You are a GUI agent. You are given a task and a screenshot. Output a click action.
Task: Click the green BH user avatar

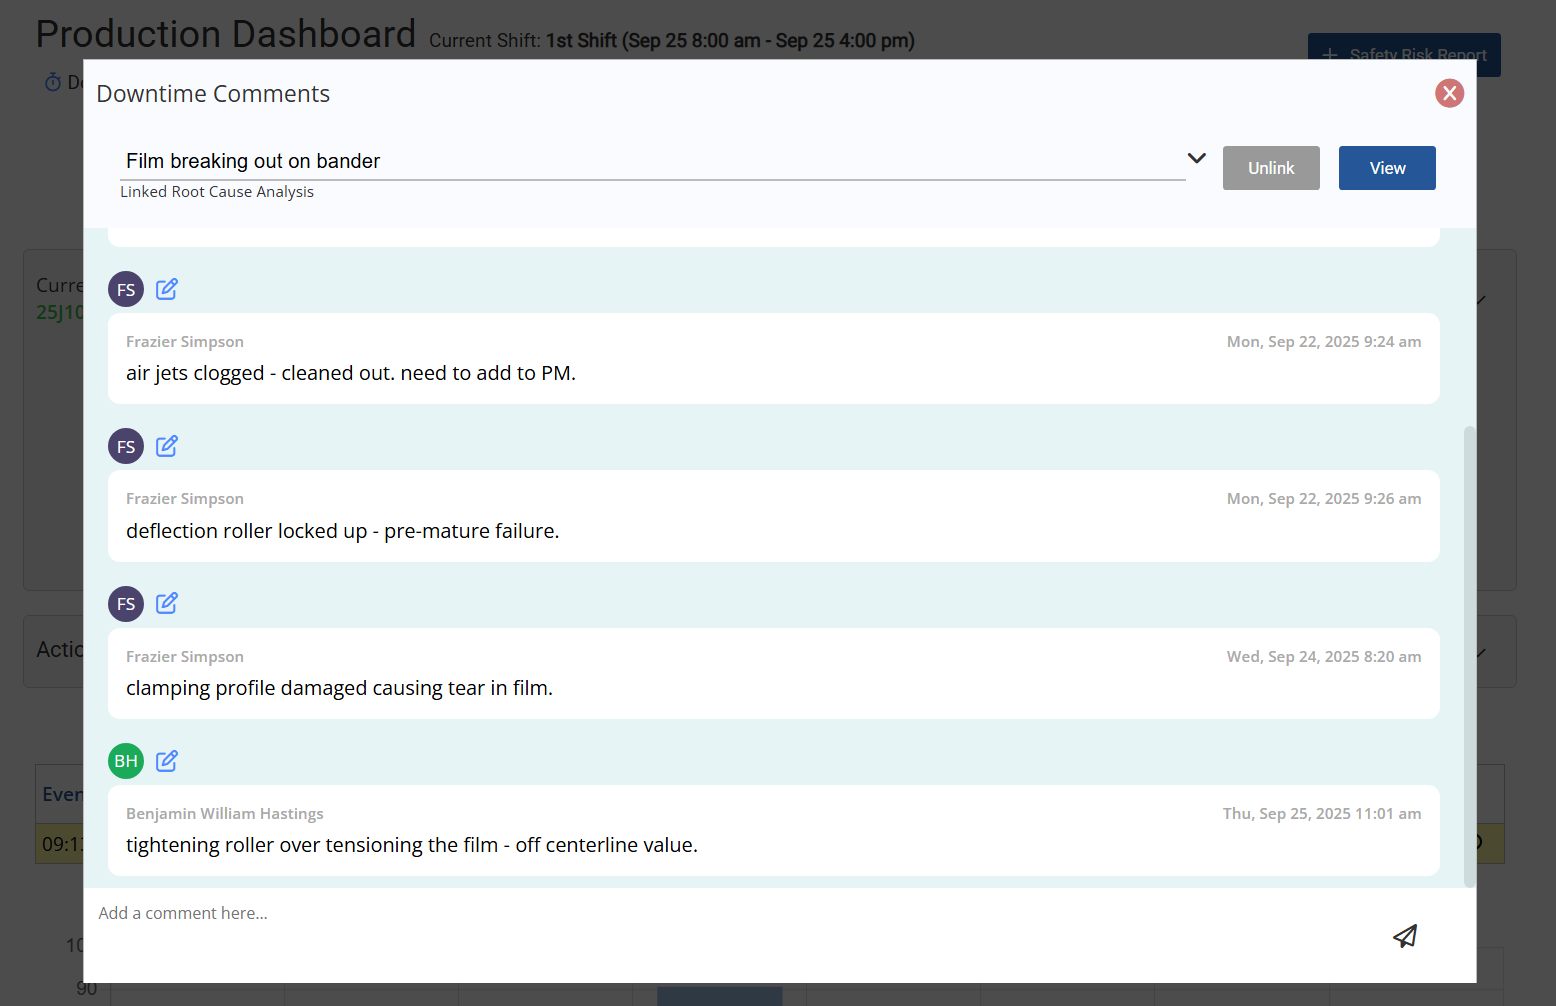pyautogui.click(x=126, y=761)
